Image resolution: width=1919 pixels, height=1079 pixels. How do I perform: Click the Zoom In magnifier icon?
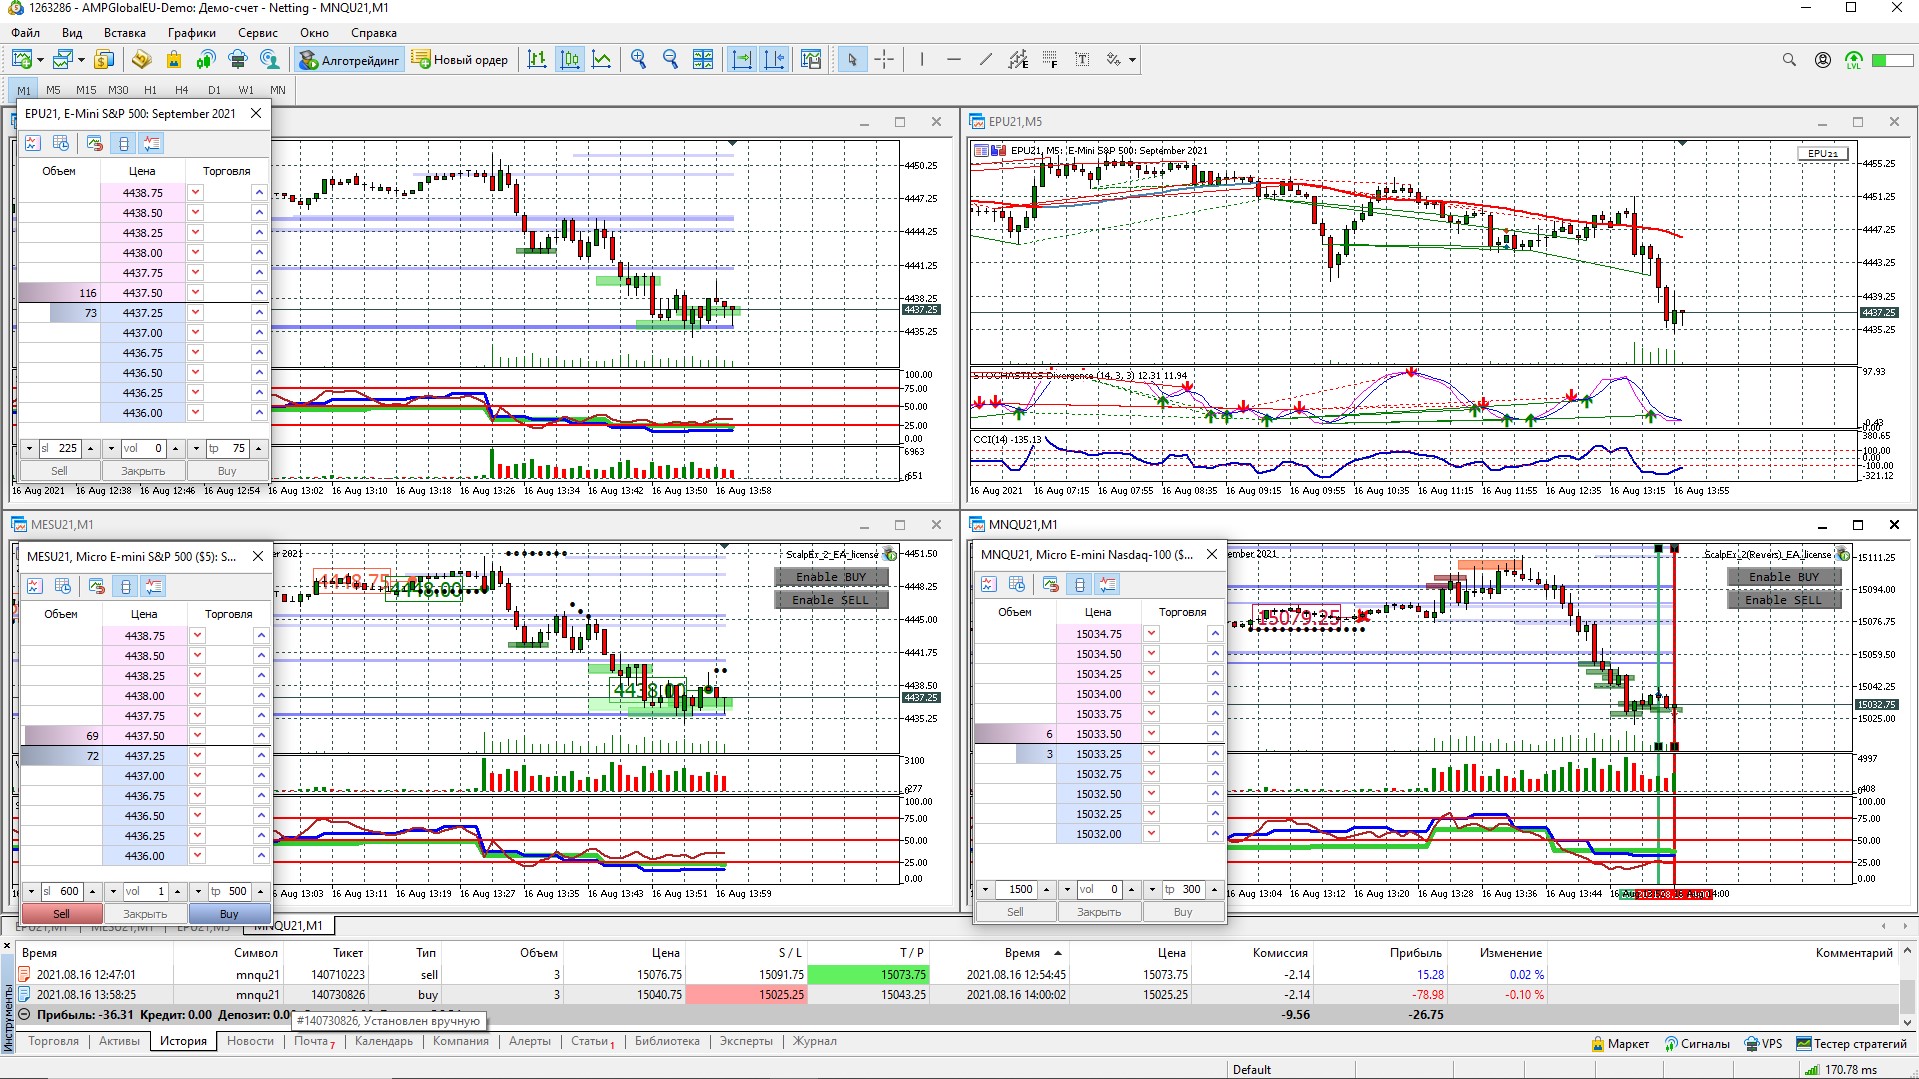point(638,60)
